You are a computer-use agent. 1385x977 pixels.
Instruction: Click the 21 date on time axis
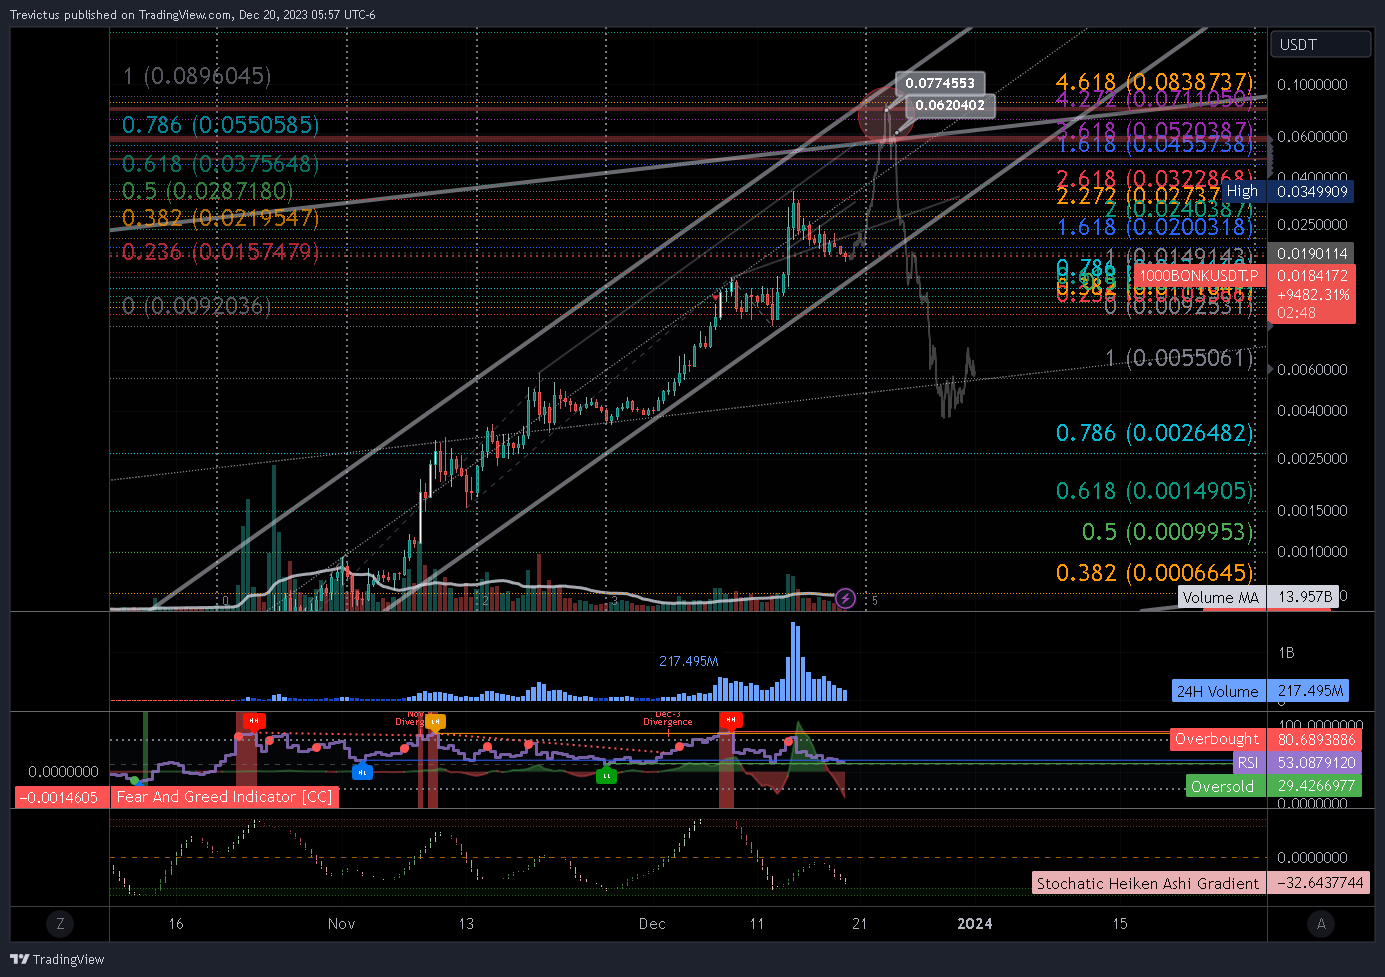click(x=859, y=923)
